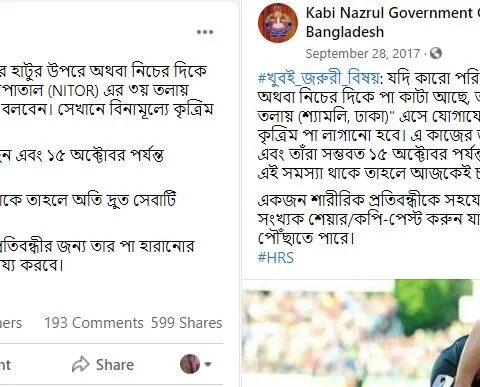View the 599 Shares list
Viewport: 480px width, 387px height.
[186, 323]
